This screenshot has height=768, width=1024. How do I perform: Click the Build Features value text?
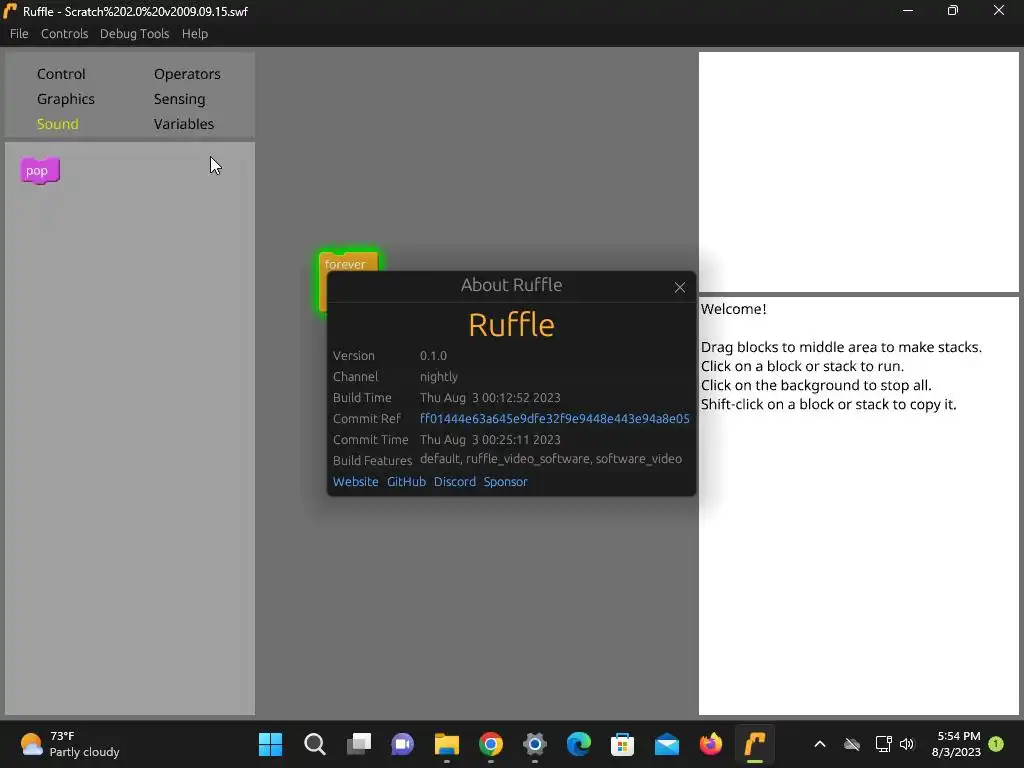click(551, 459)
